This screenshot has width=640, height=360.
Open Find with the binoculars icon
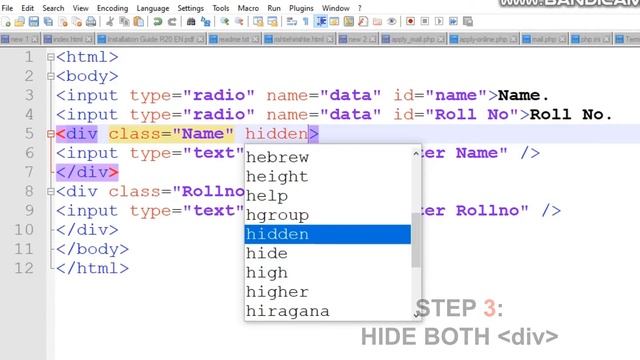[x=191, y=22]
